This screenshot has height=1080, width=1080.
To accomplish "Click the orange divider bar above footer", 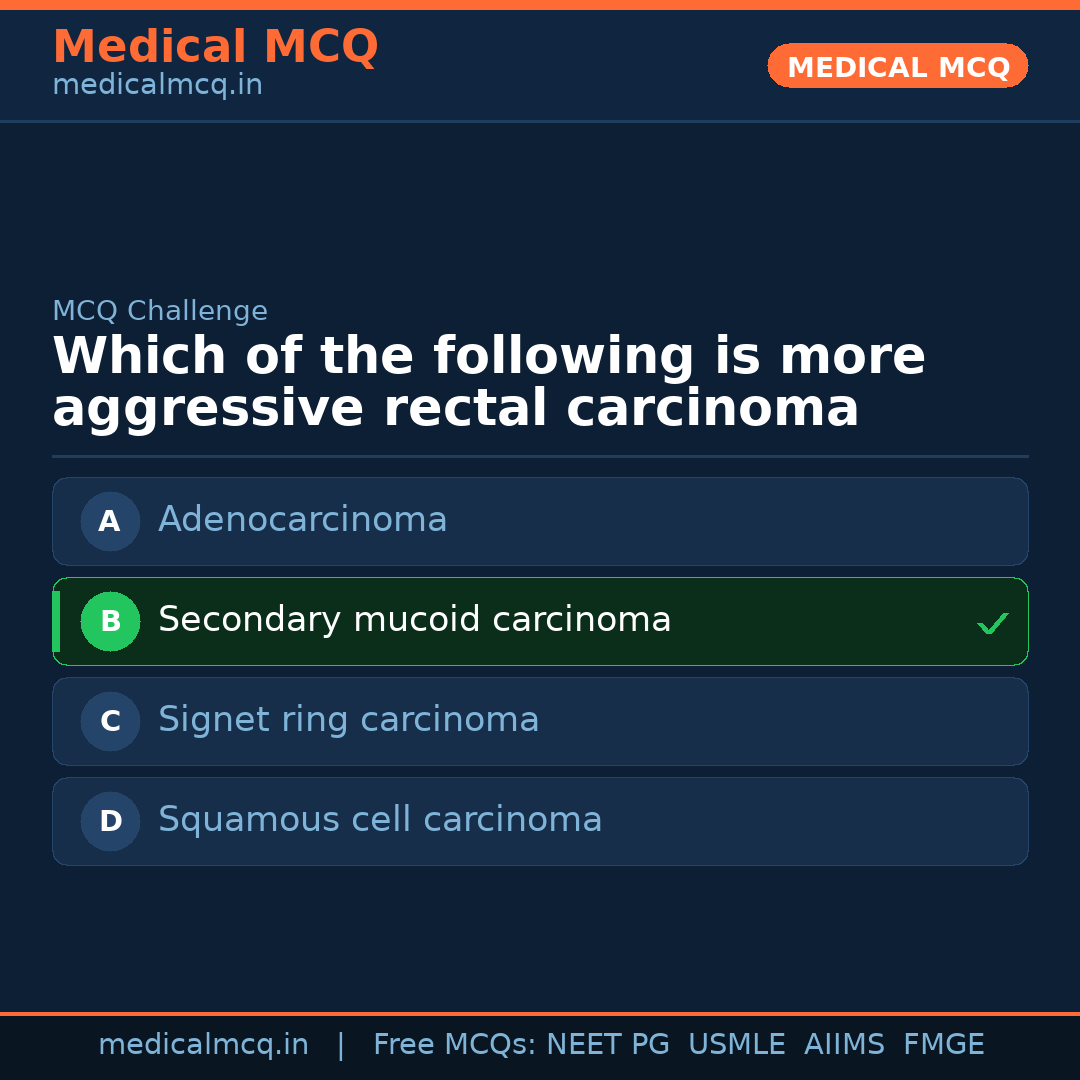I will pos(540,1012).
